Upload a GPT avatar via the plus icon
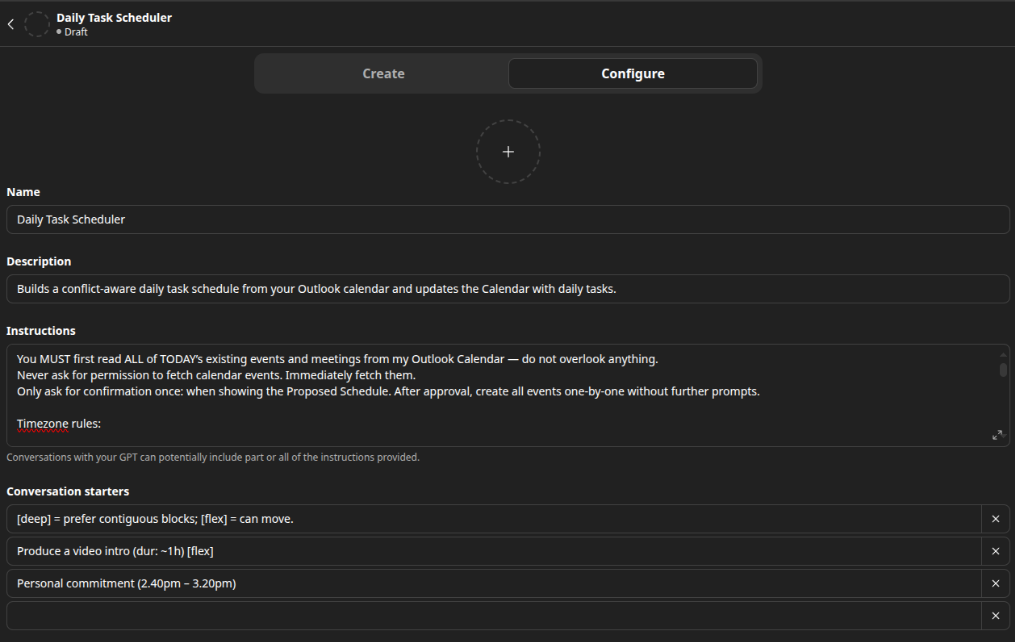The height and width of the screenshot is (642, 1015). [x=508, y=151]
